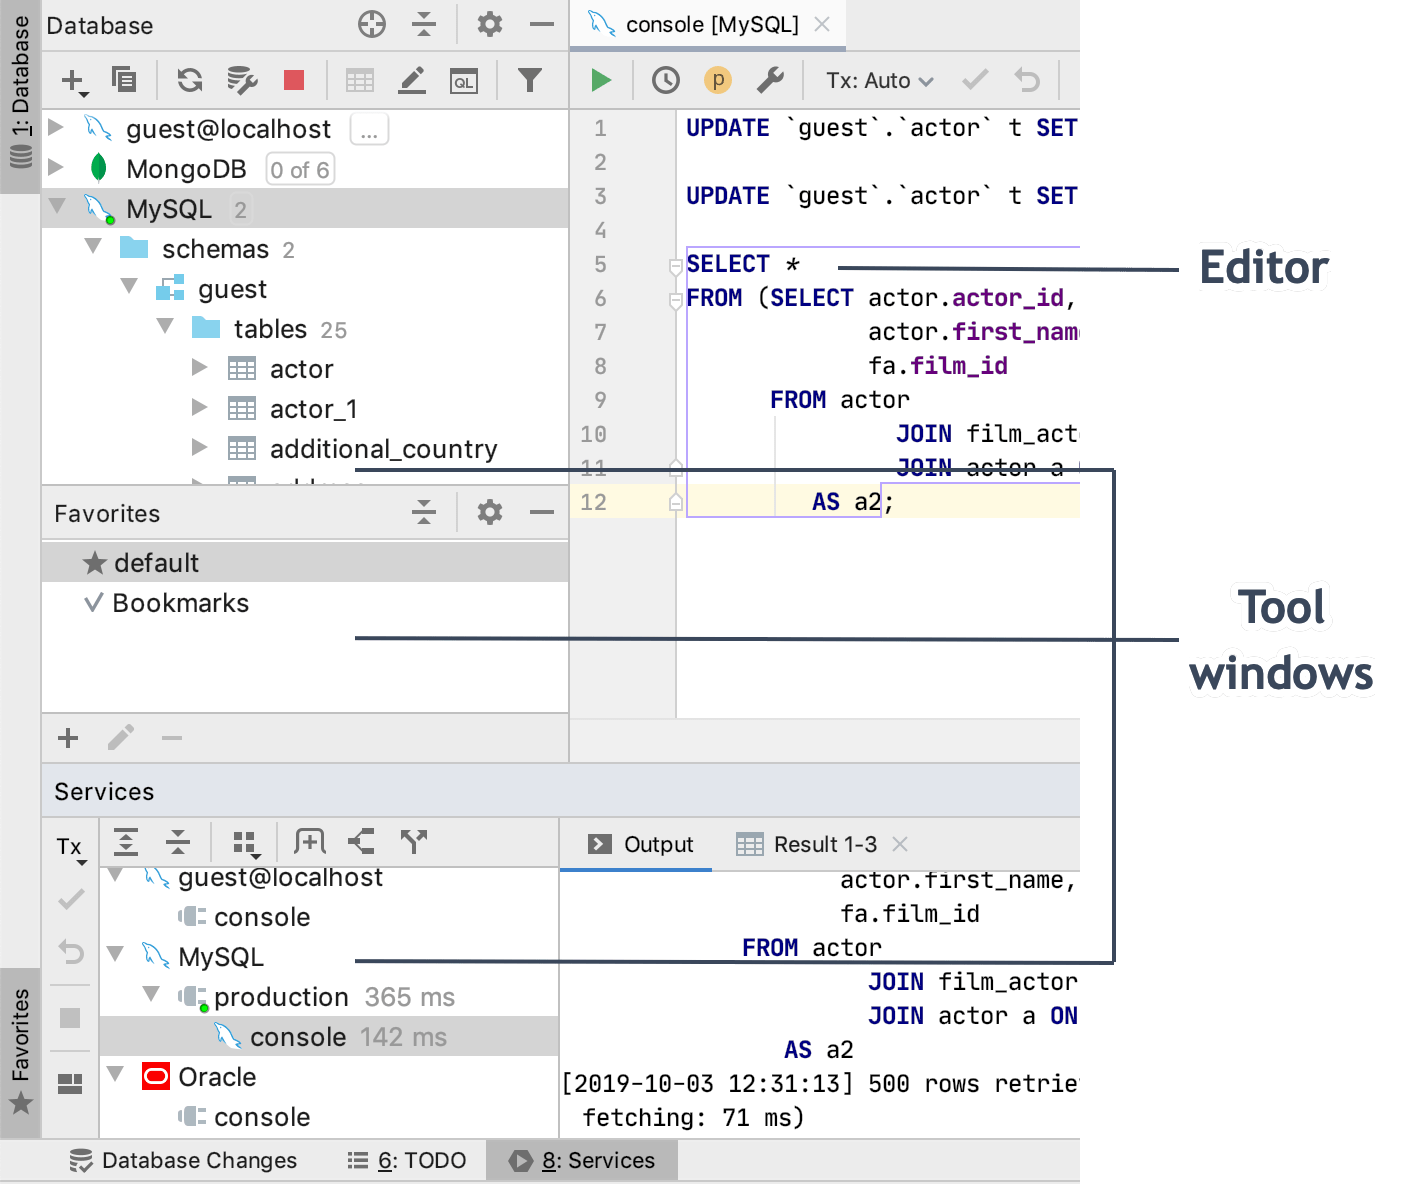The image size is (1410, 1184).
Task: Refresh the database tree
Action: point(190,80)
